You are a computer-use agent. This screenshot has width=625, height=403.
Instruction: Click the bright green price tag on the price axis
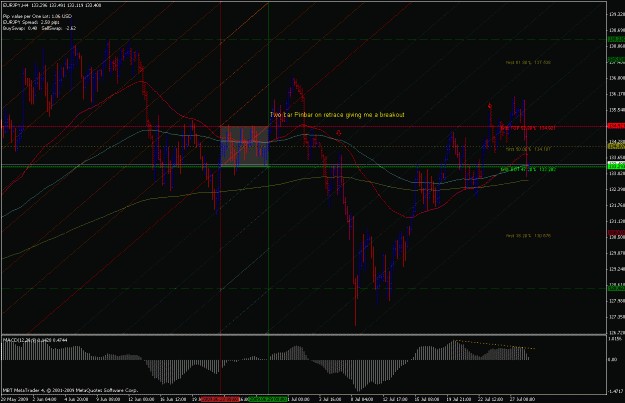click(616, 165)
